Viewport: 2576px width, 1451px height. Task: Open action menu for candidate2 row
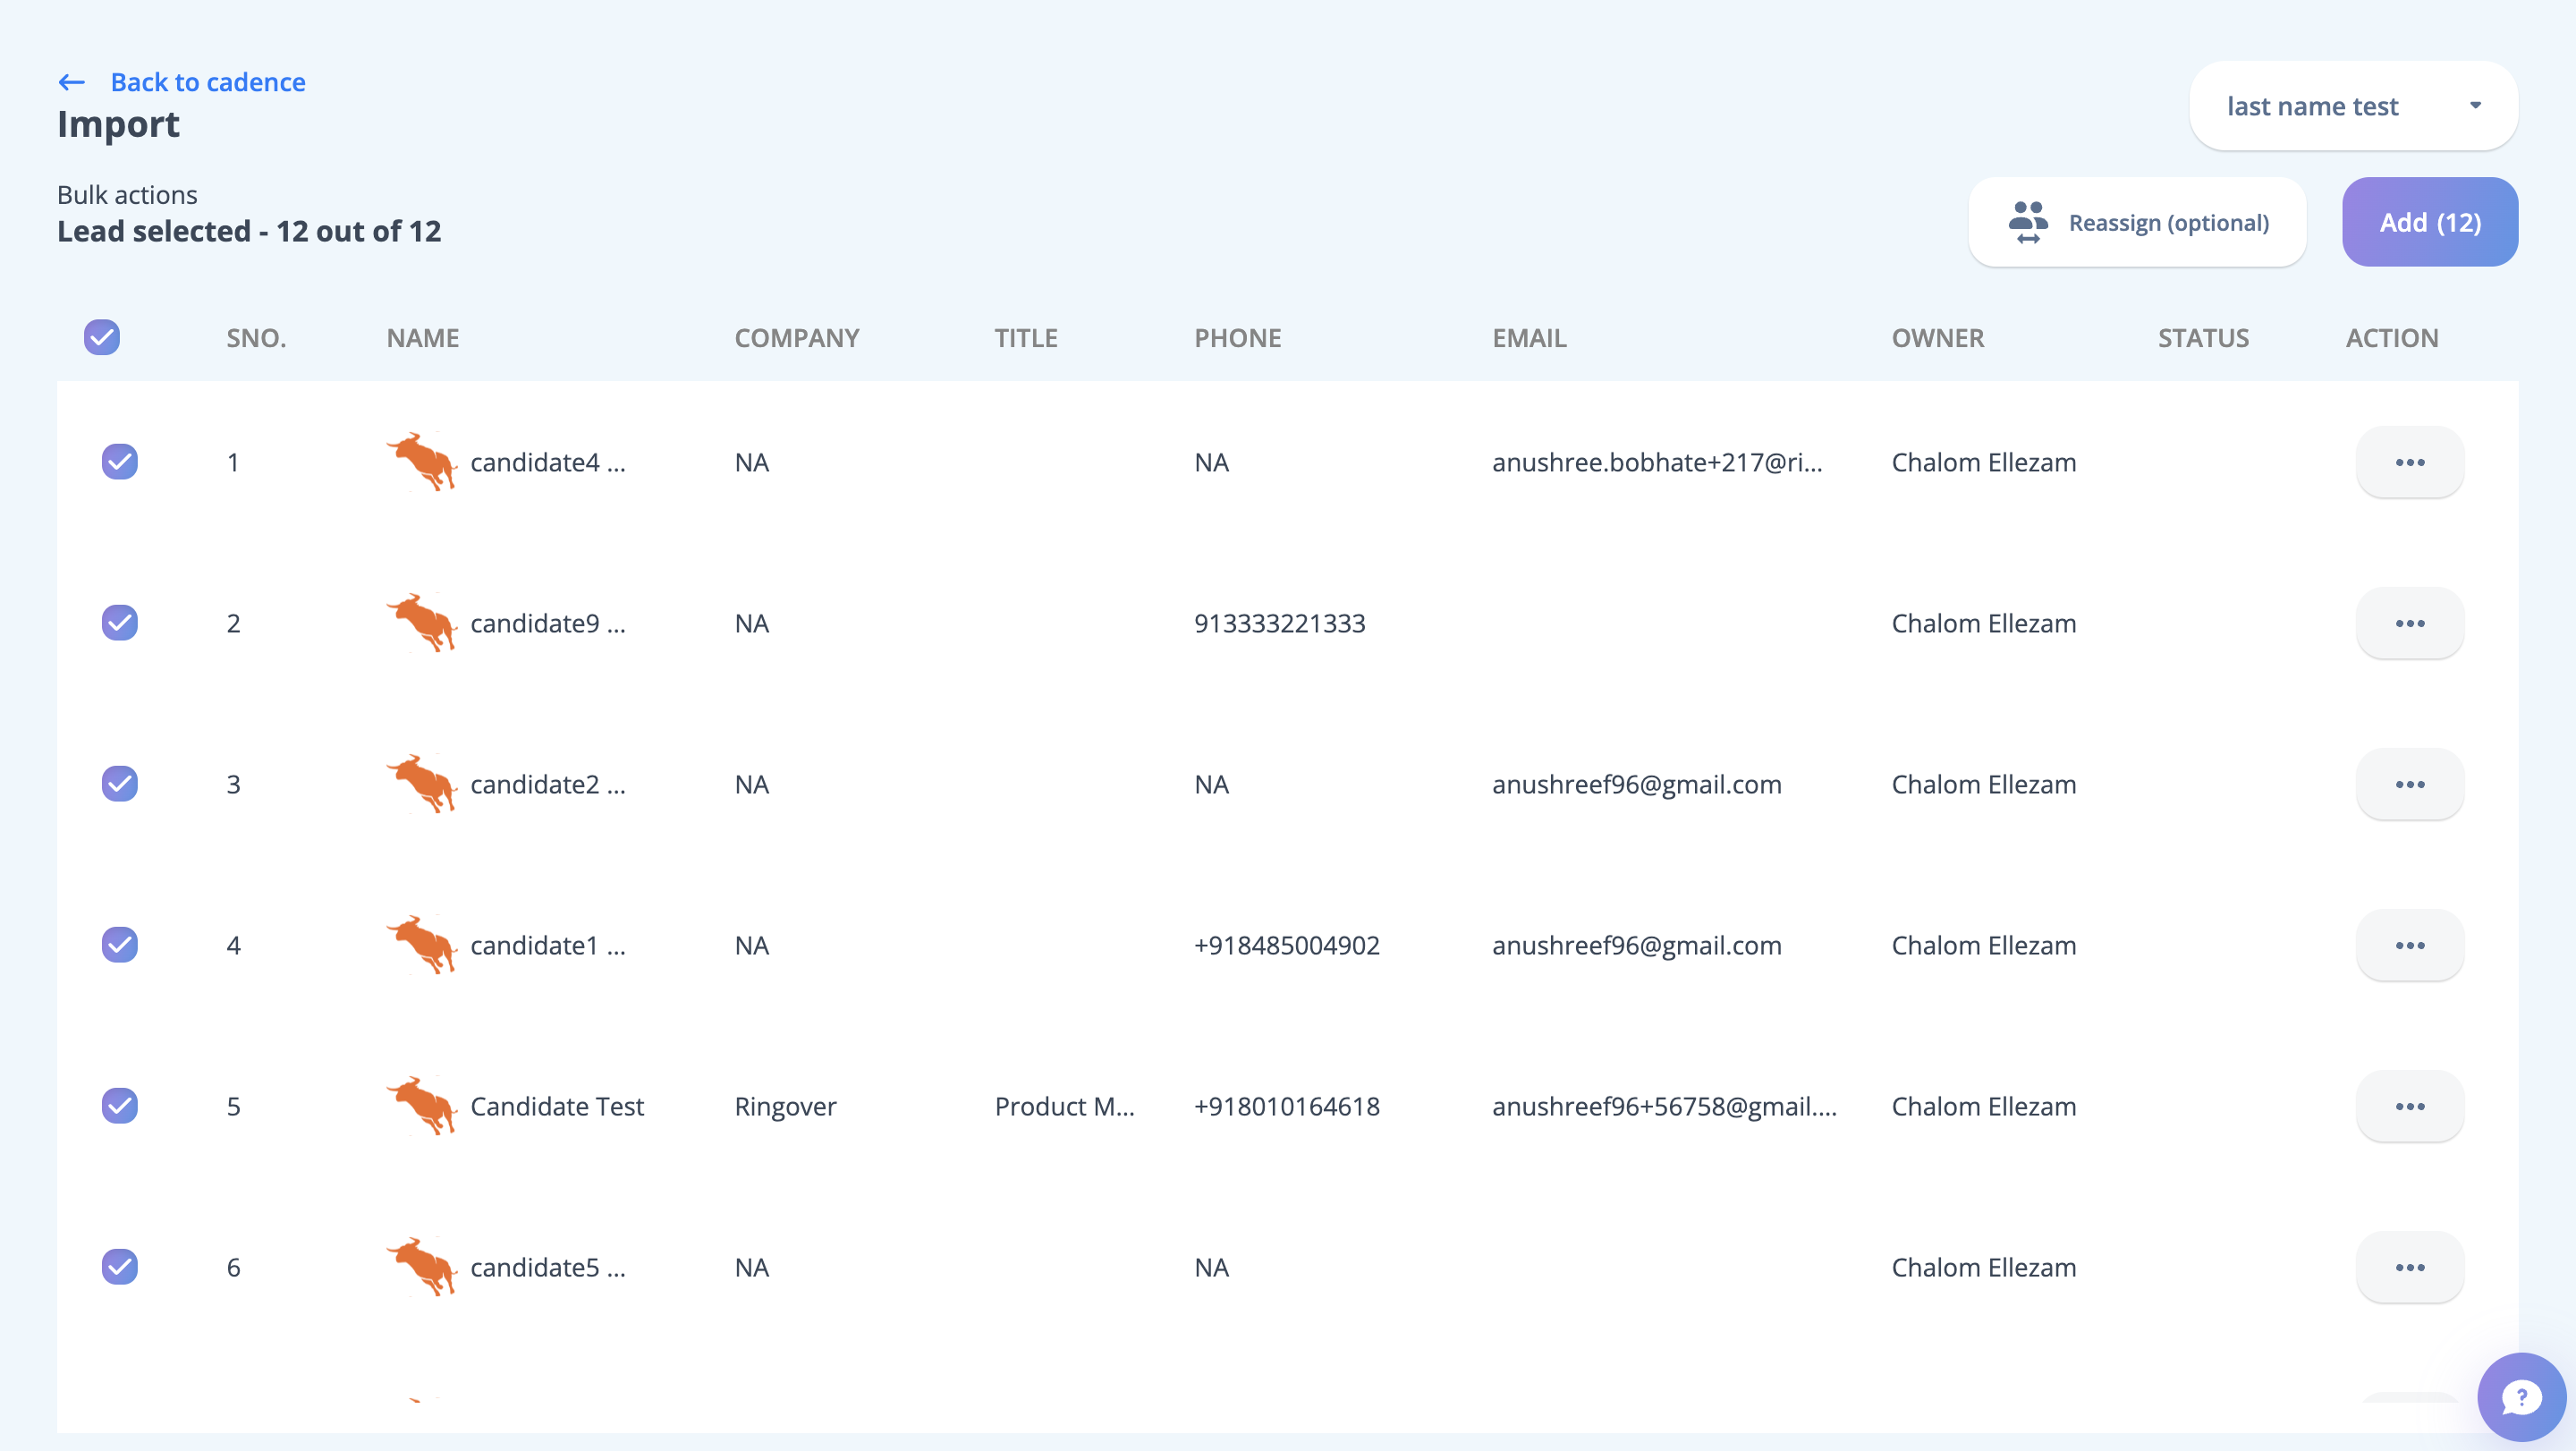[2410, 784]
